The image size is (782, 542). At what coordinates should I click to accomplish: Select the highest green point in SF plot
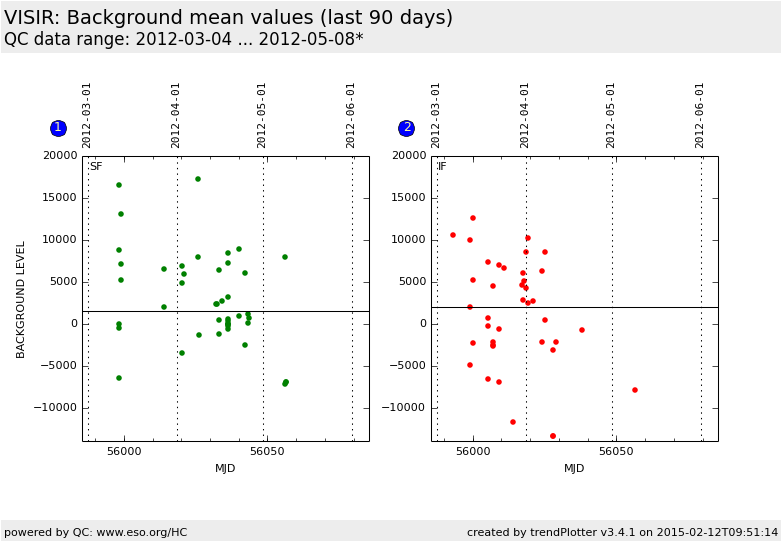[x=198, y=179]
